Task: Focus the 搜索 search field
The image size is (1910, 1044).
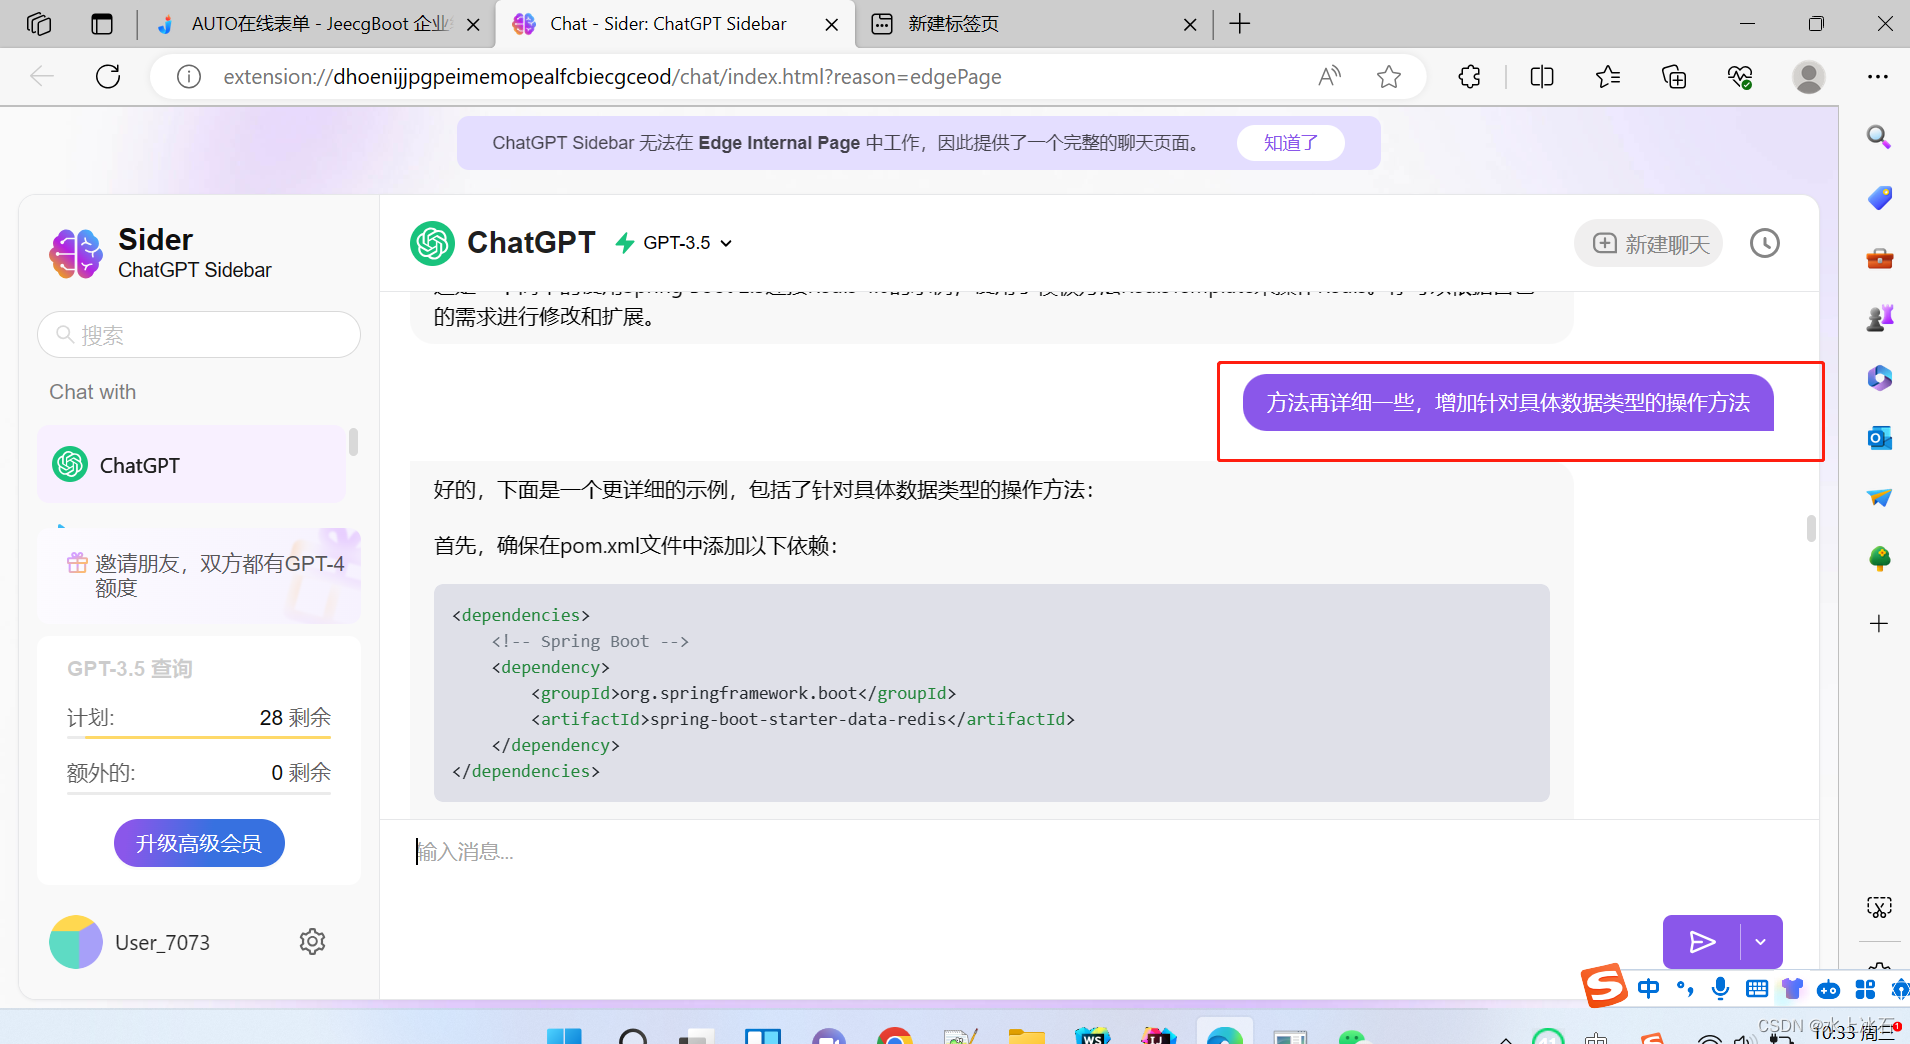Action: (199, 335)
